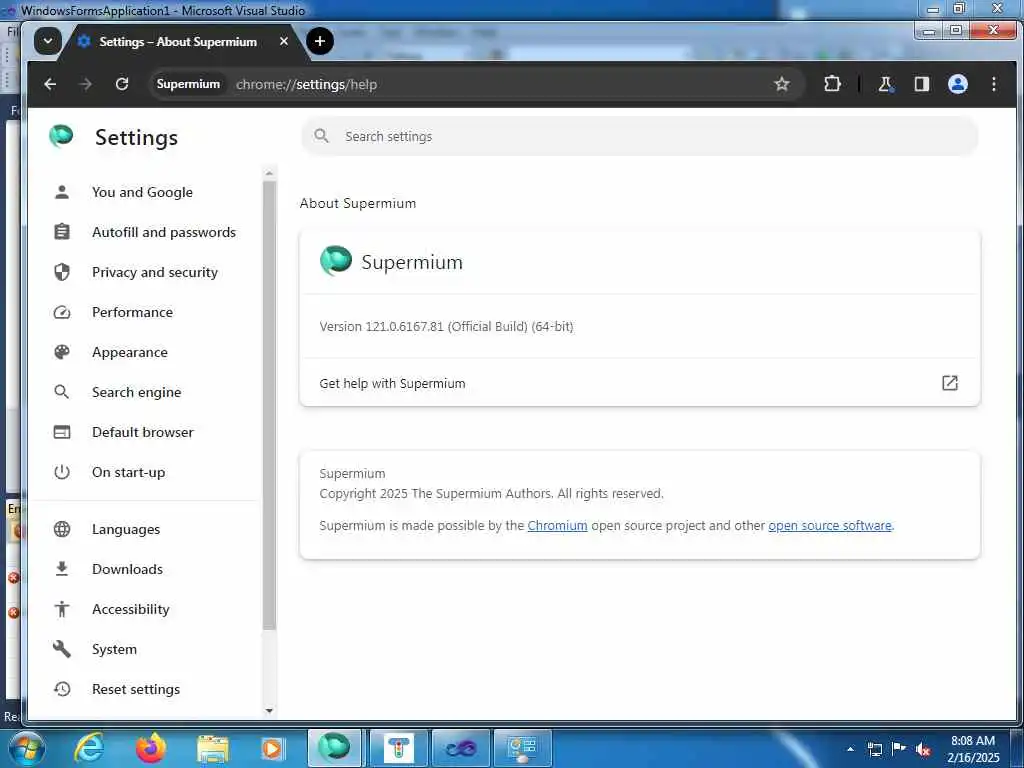Click the Reset settings history icon
The height and width of the screenshot is (768, 1024).
pos(62,689)
